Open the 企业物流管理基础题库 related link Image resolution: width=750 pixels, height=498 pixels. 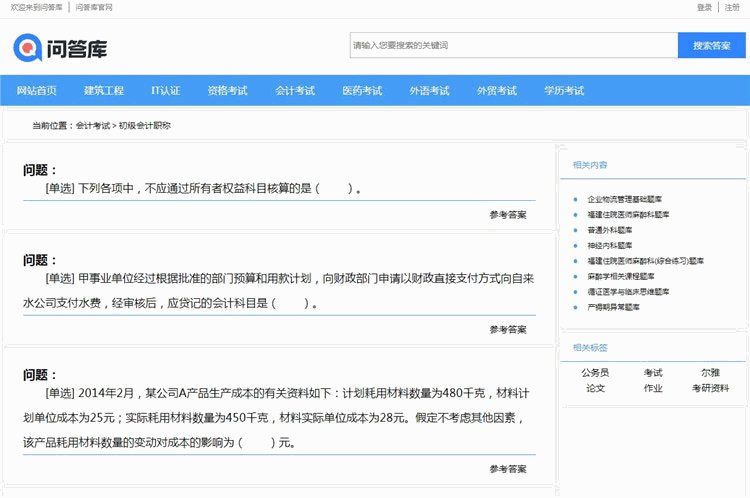click(625, 199)
